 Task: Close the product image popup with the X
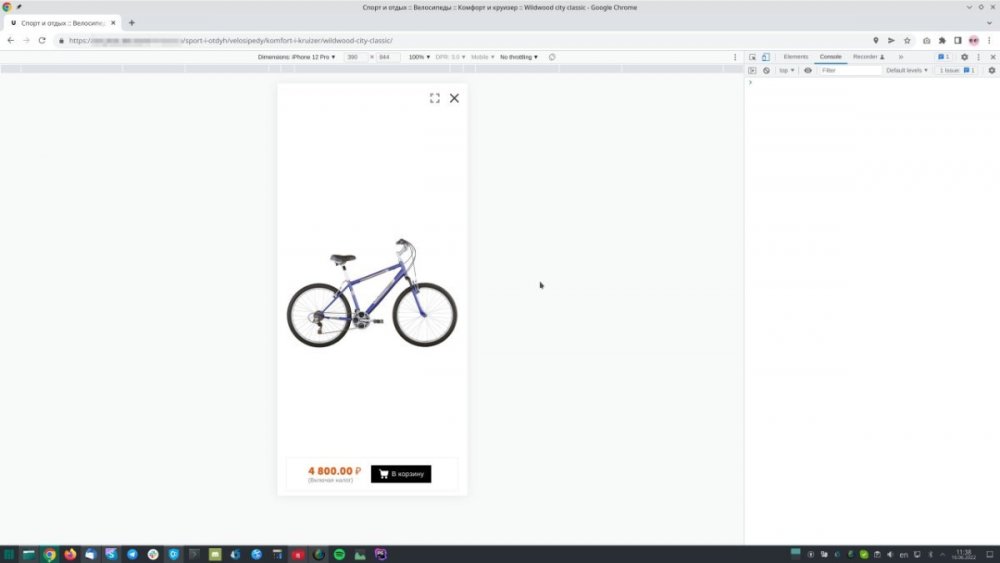point(454,98)
